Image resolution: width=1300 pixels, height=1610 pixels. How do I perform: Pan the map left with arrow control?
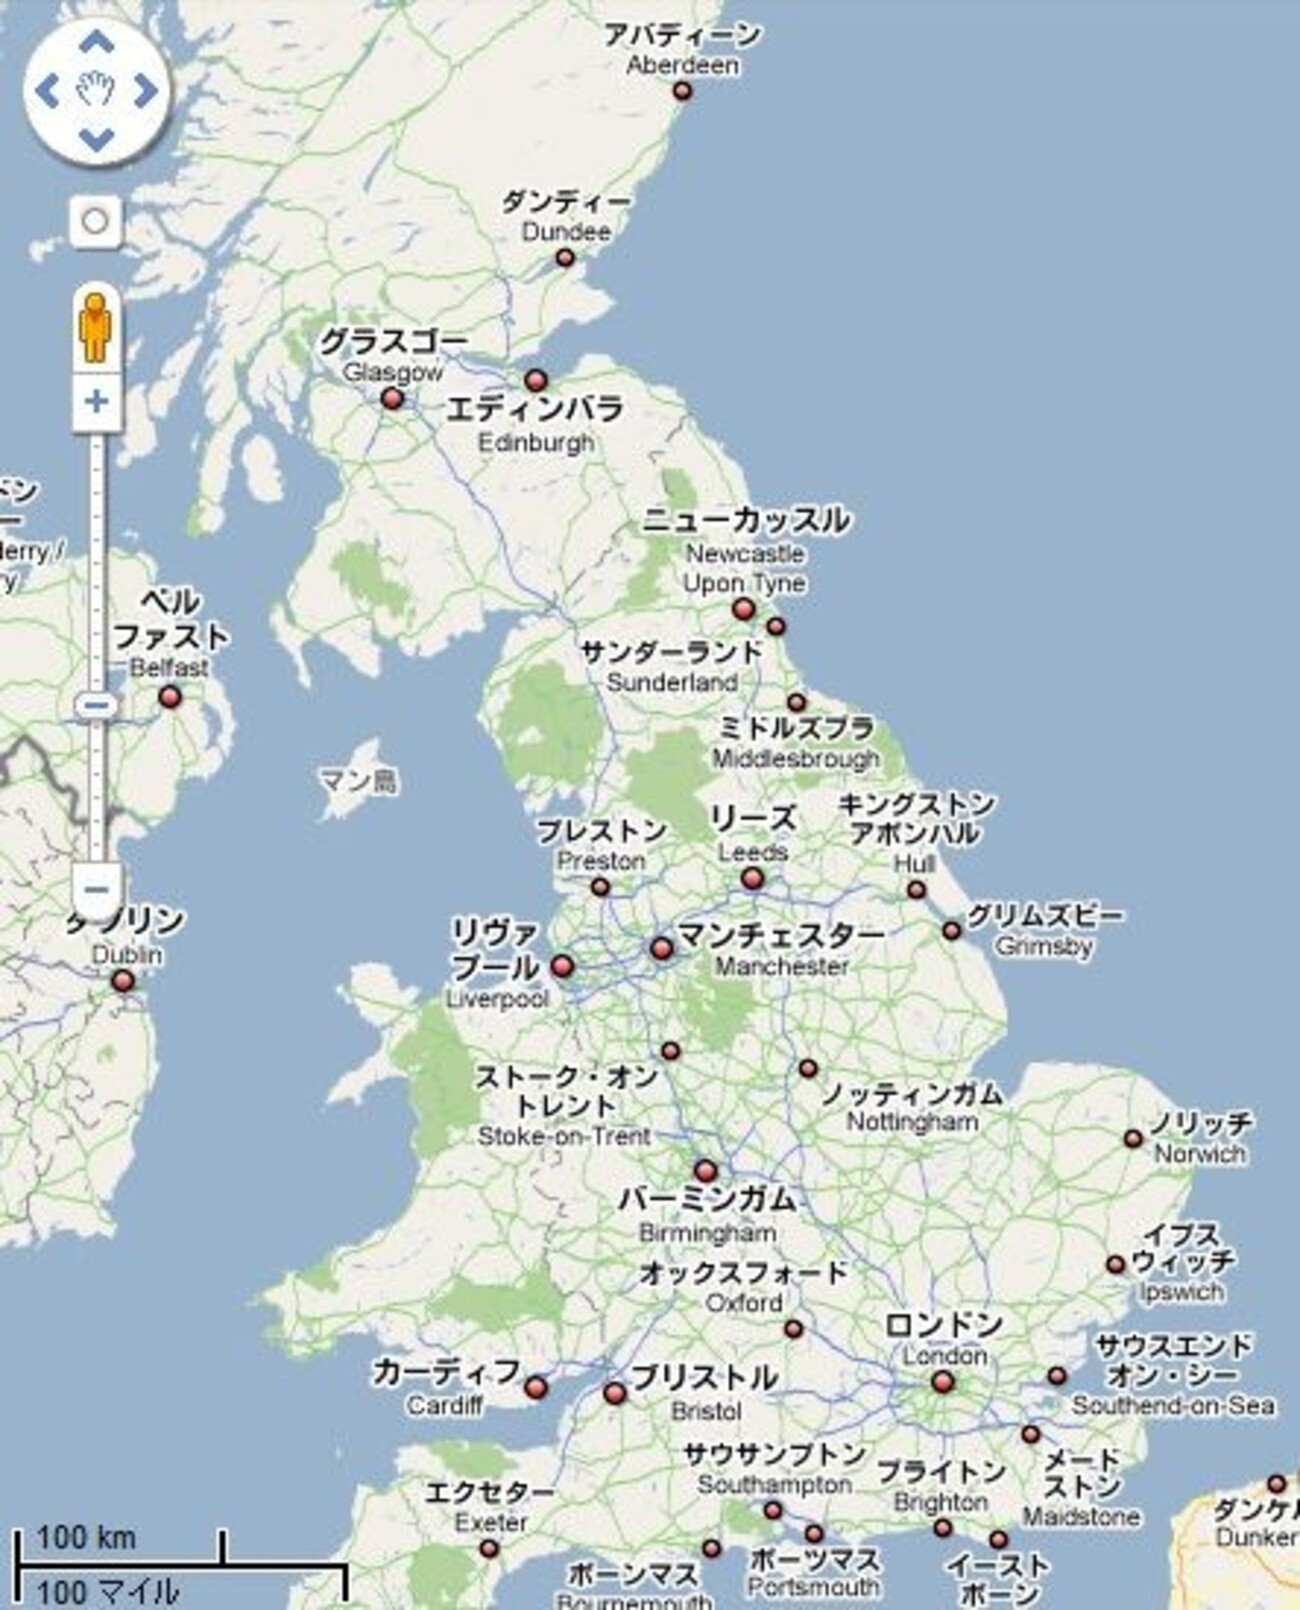(x=47, y=91)
